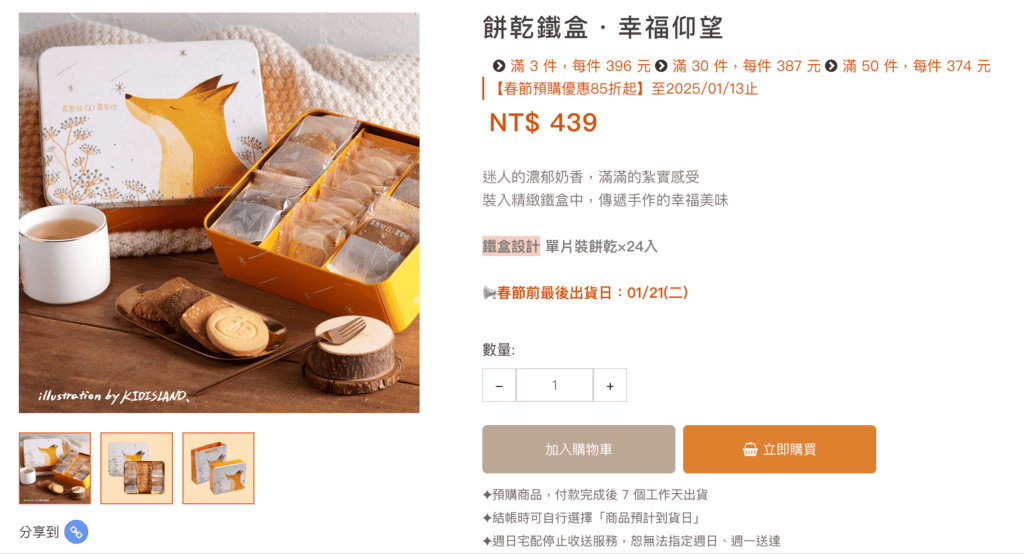The height and width of the screenshot is (554, 1024).
Task: Click the NT$ 439 price
Action: click(x=543, y=123)
